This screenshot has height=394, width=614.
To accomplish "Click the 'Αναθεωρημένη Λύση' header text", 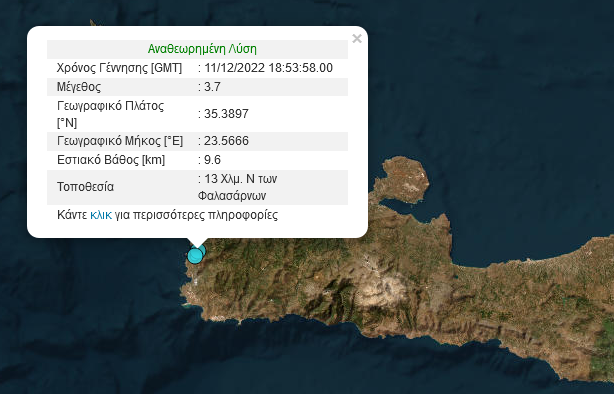I will point(202,49).
